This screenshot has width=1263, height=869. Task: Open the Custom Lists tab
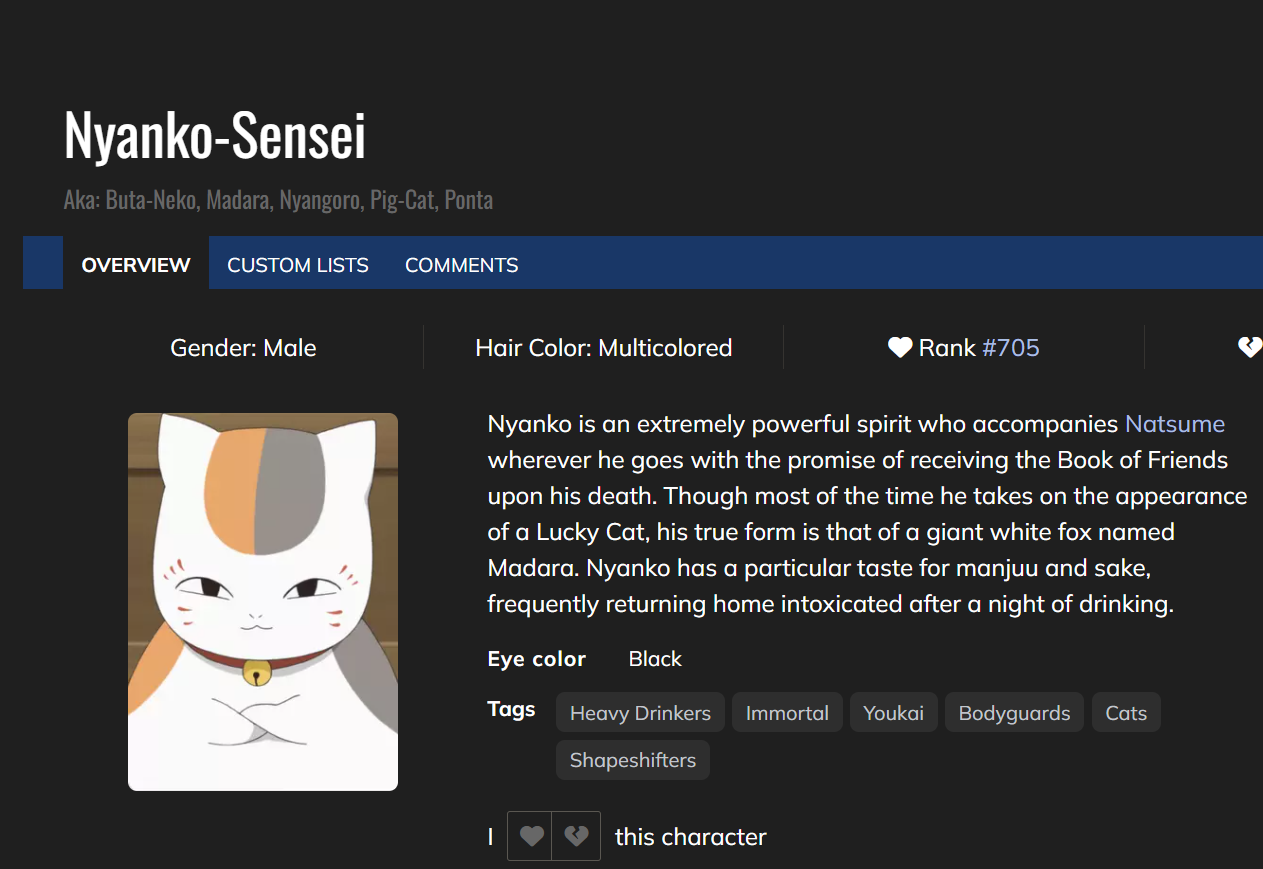pyautogui.click(x=298, y=265)
